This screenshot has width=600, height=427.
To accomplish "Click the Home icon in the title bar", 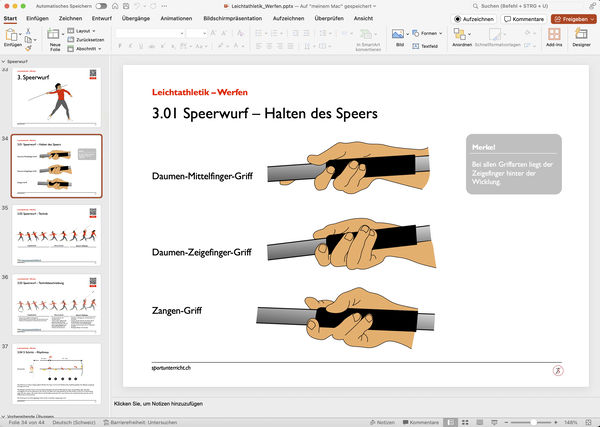I will click(x=115, y=6).
